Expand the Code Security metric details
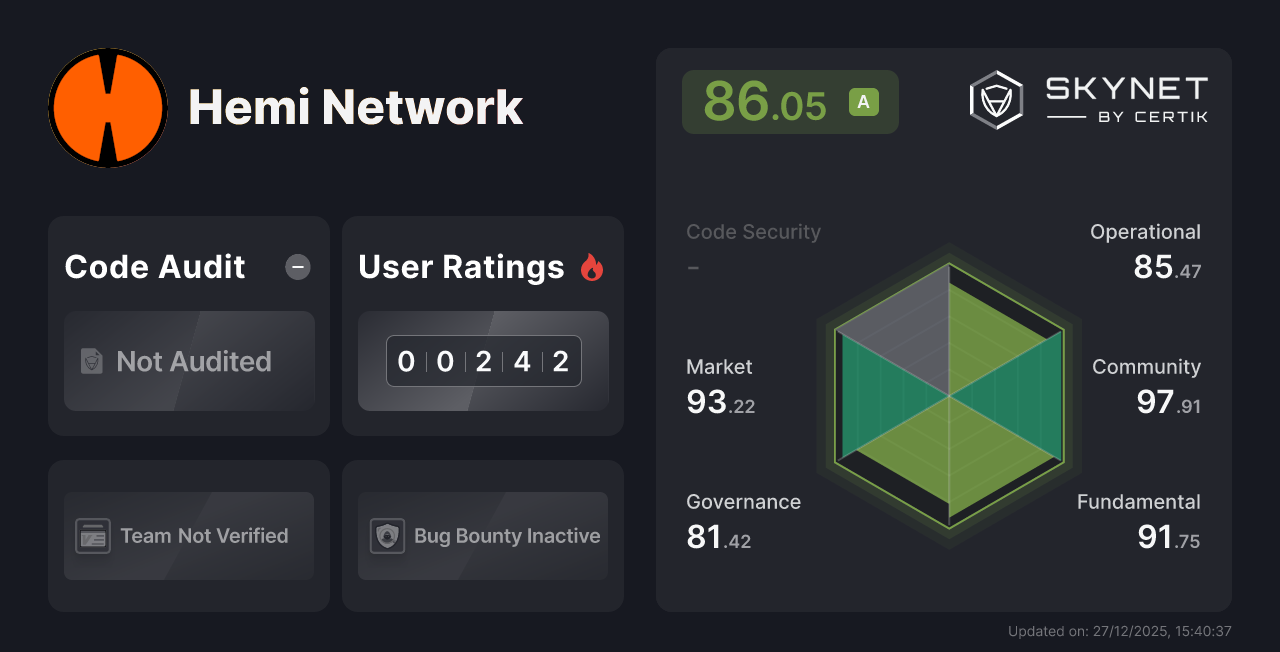This screenshot has width=1280, height=652. (753, 247)
